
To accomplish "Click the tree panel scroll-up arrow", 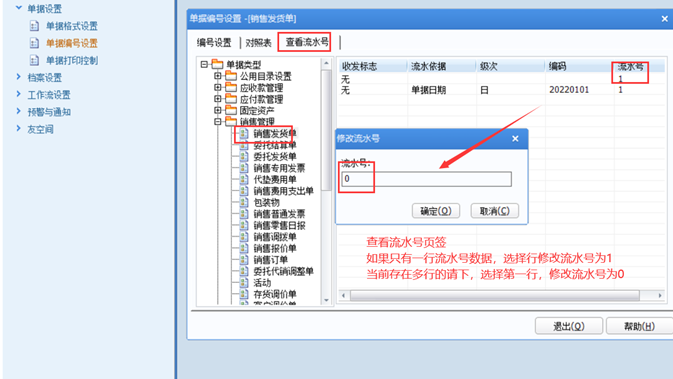I will tap(326, 64).
